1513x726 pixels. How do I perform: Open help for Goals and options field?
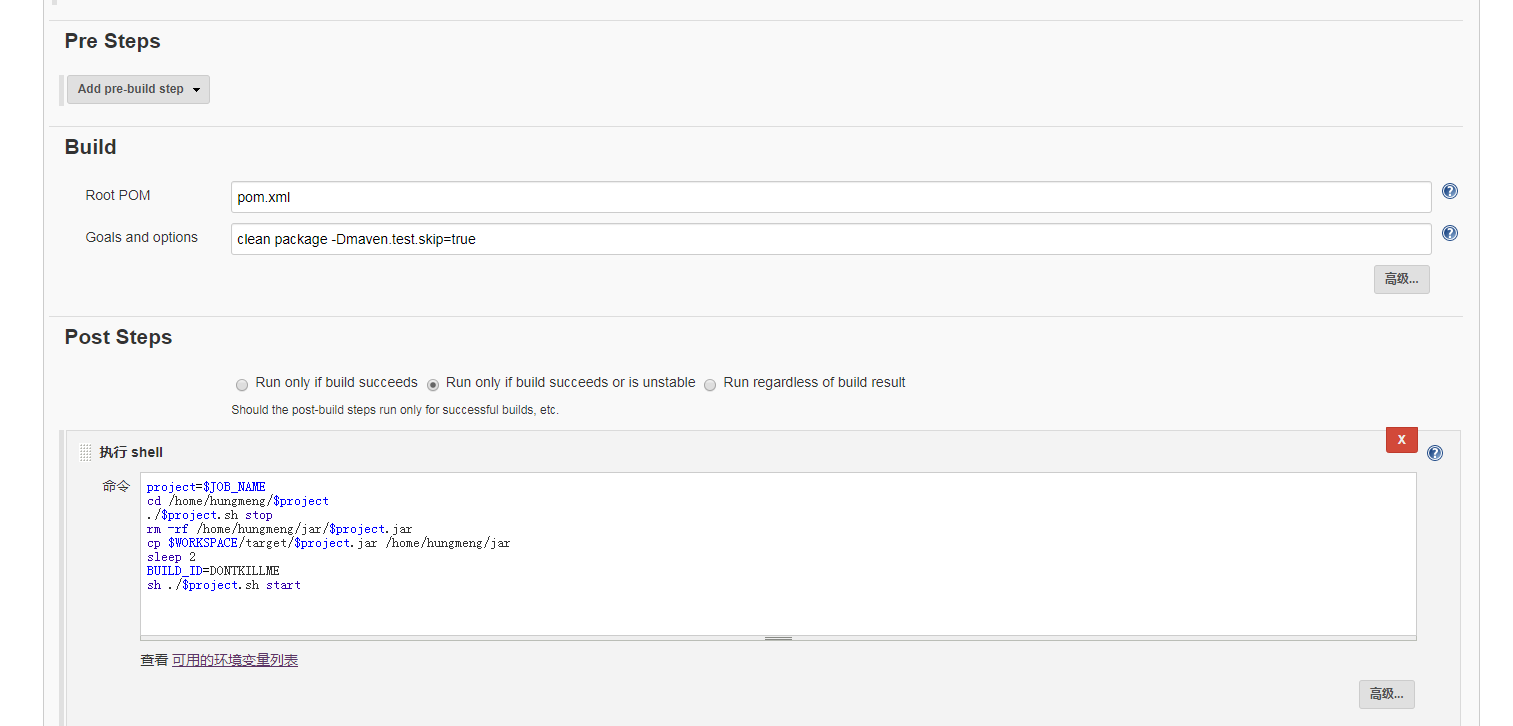tap(1449, 233)
